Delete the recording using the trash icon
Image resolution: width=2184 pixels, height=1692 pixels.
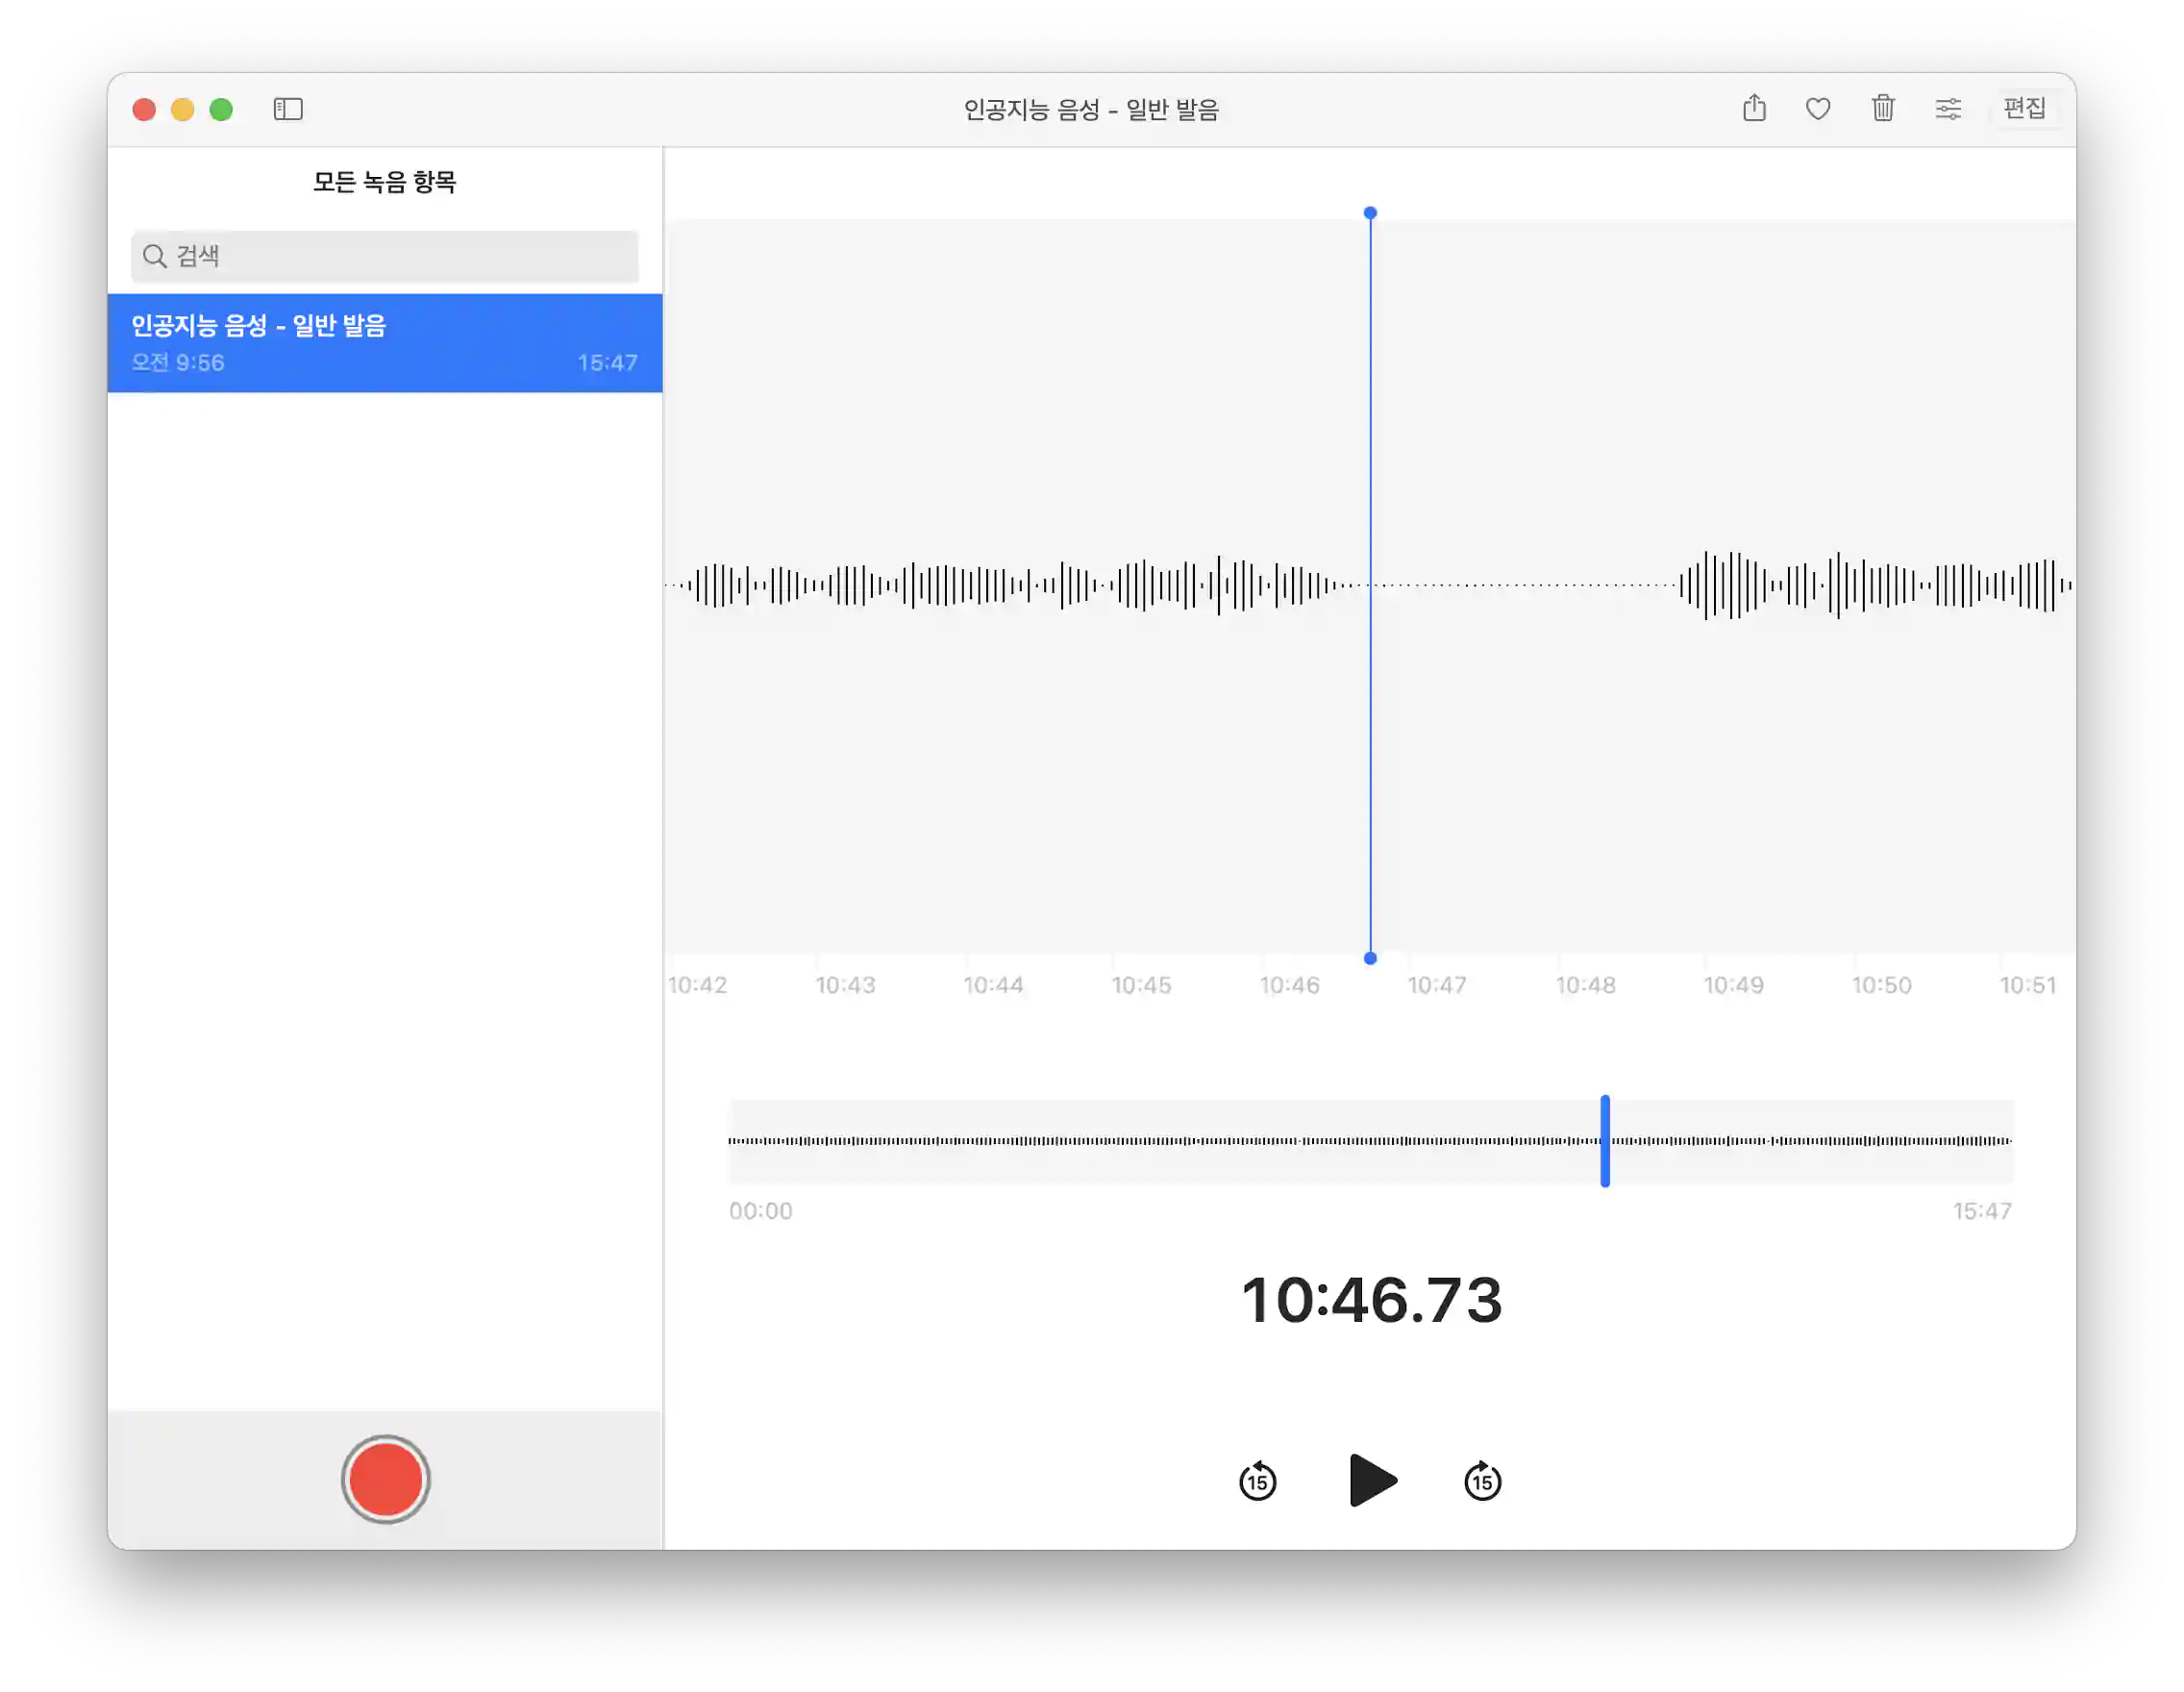(x=1883, y=108)
